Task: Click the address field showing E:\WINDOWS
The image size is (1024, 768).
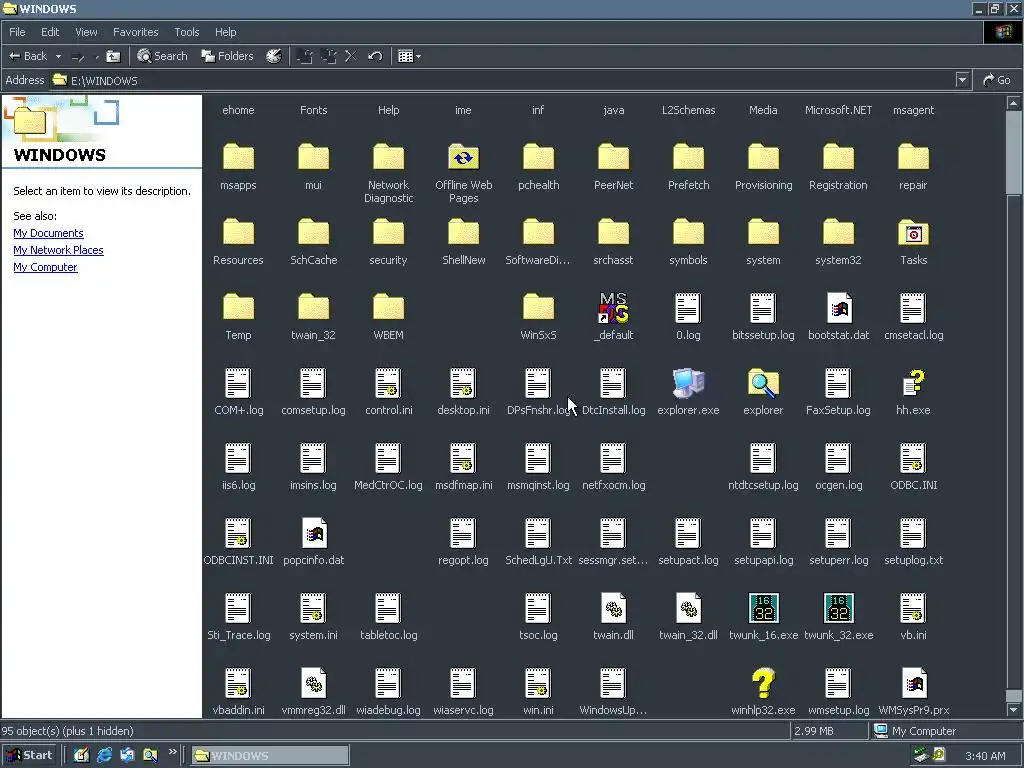Action: click(503, 80)
